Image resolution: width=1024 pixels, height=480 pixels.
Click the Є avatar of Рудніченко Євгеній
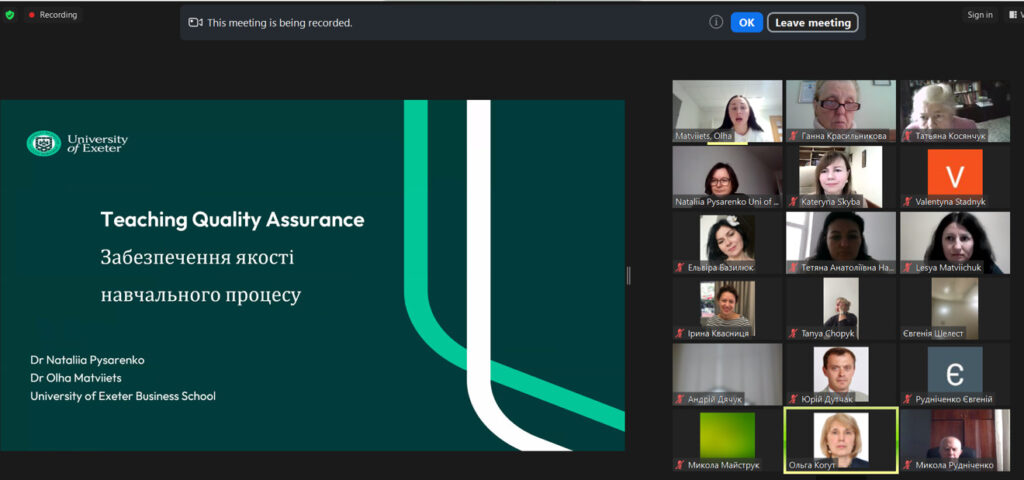point(954,370)
